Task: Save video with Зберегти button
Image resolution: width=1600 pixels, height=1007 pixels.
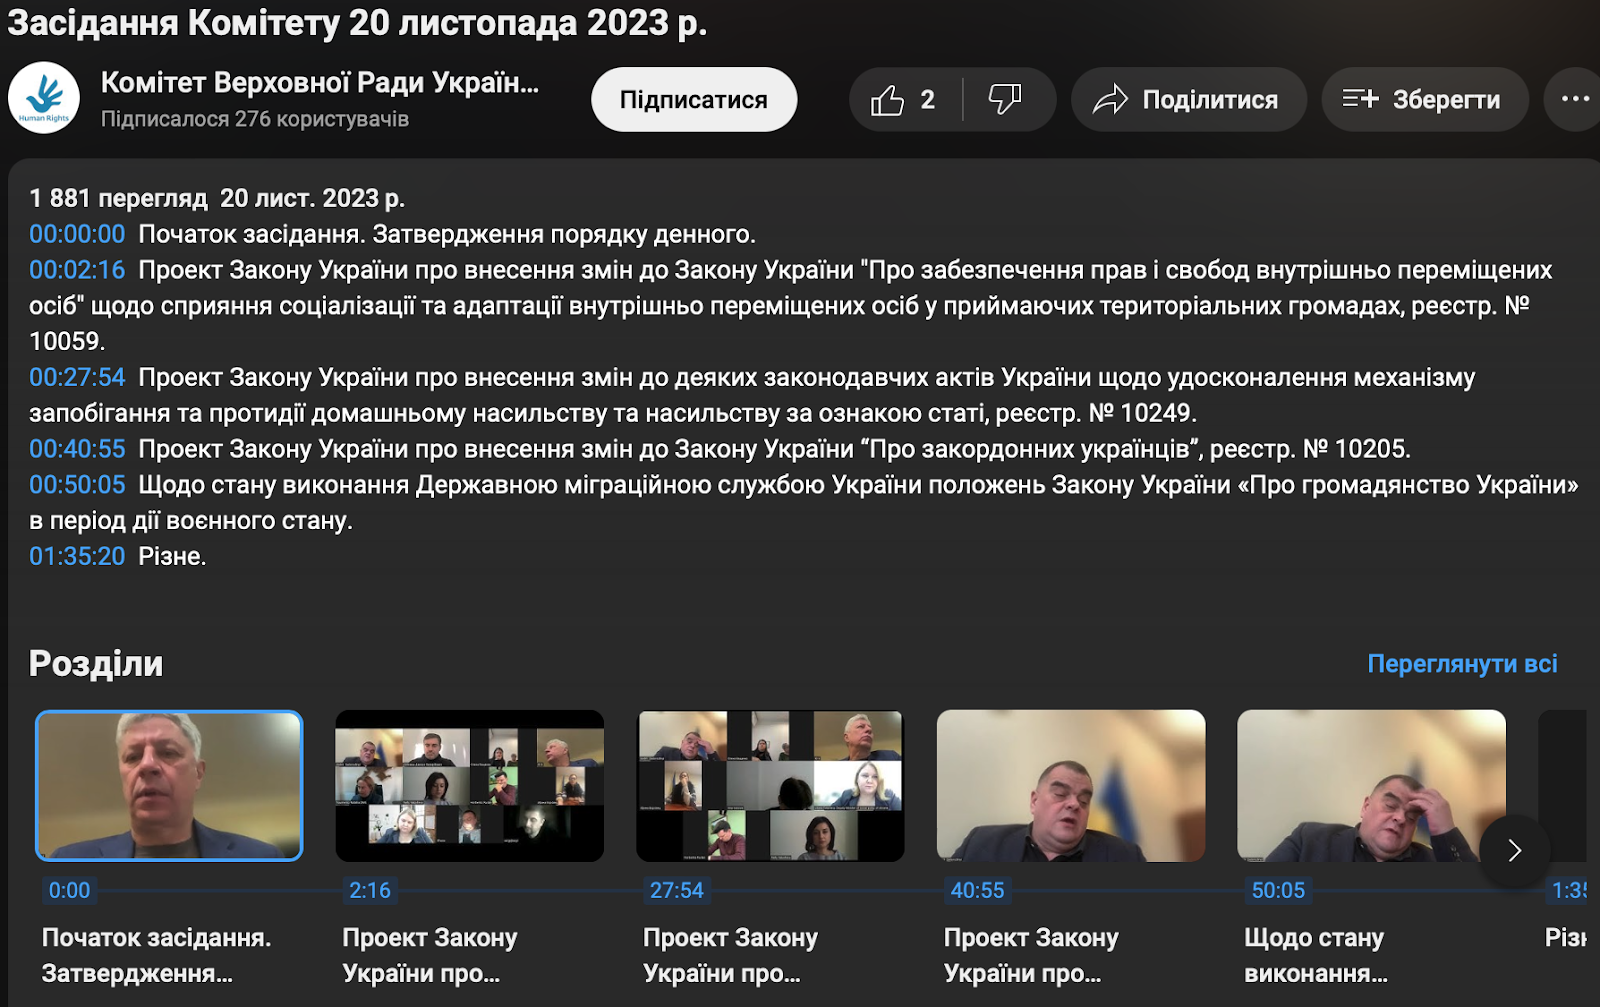Action: (1424, 100)
